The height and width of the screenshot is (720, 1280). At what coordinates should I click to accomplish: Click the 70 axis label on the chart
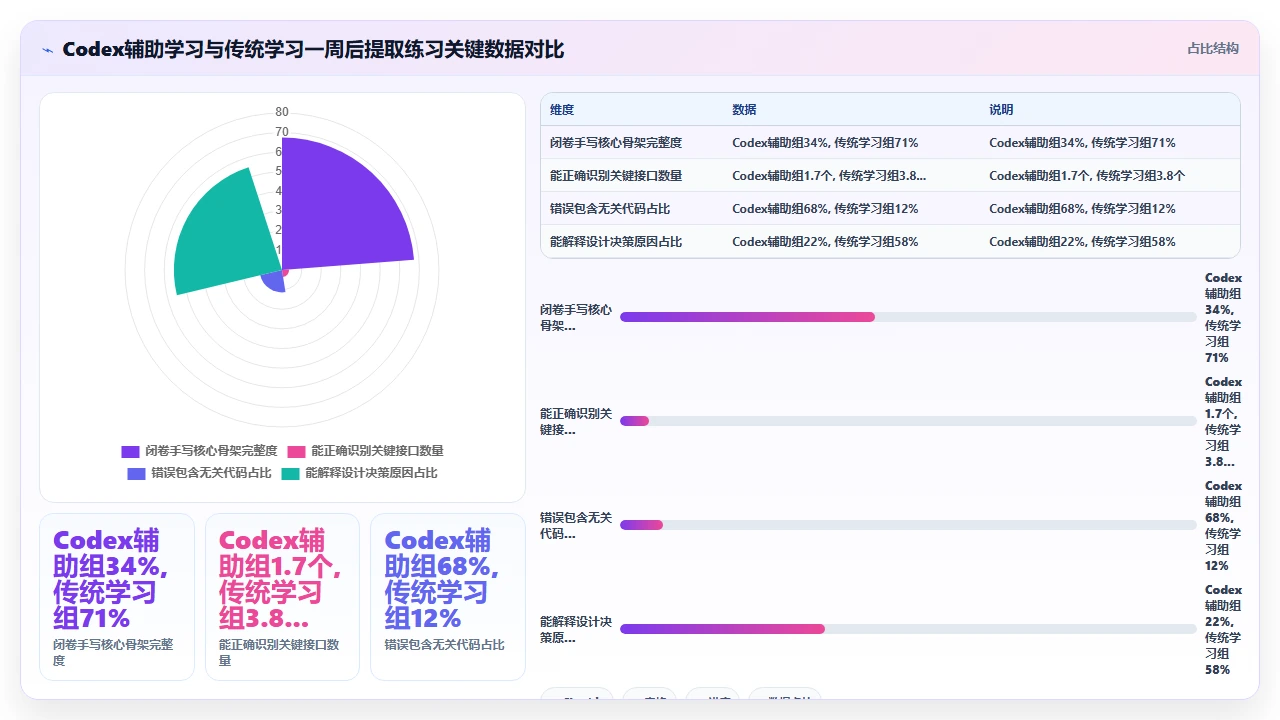point(282,132)
